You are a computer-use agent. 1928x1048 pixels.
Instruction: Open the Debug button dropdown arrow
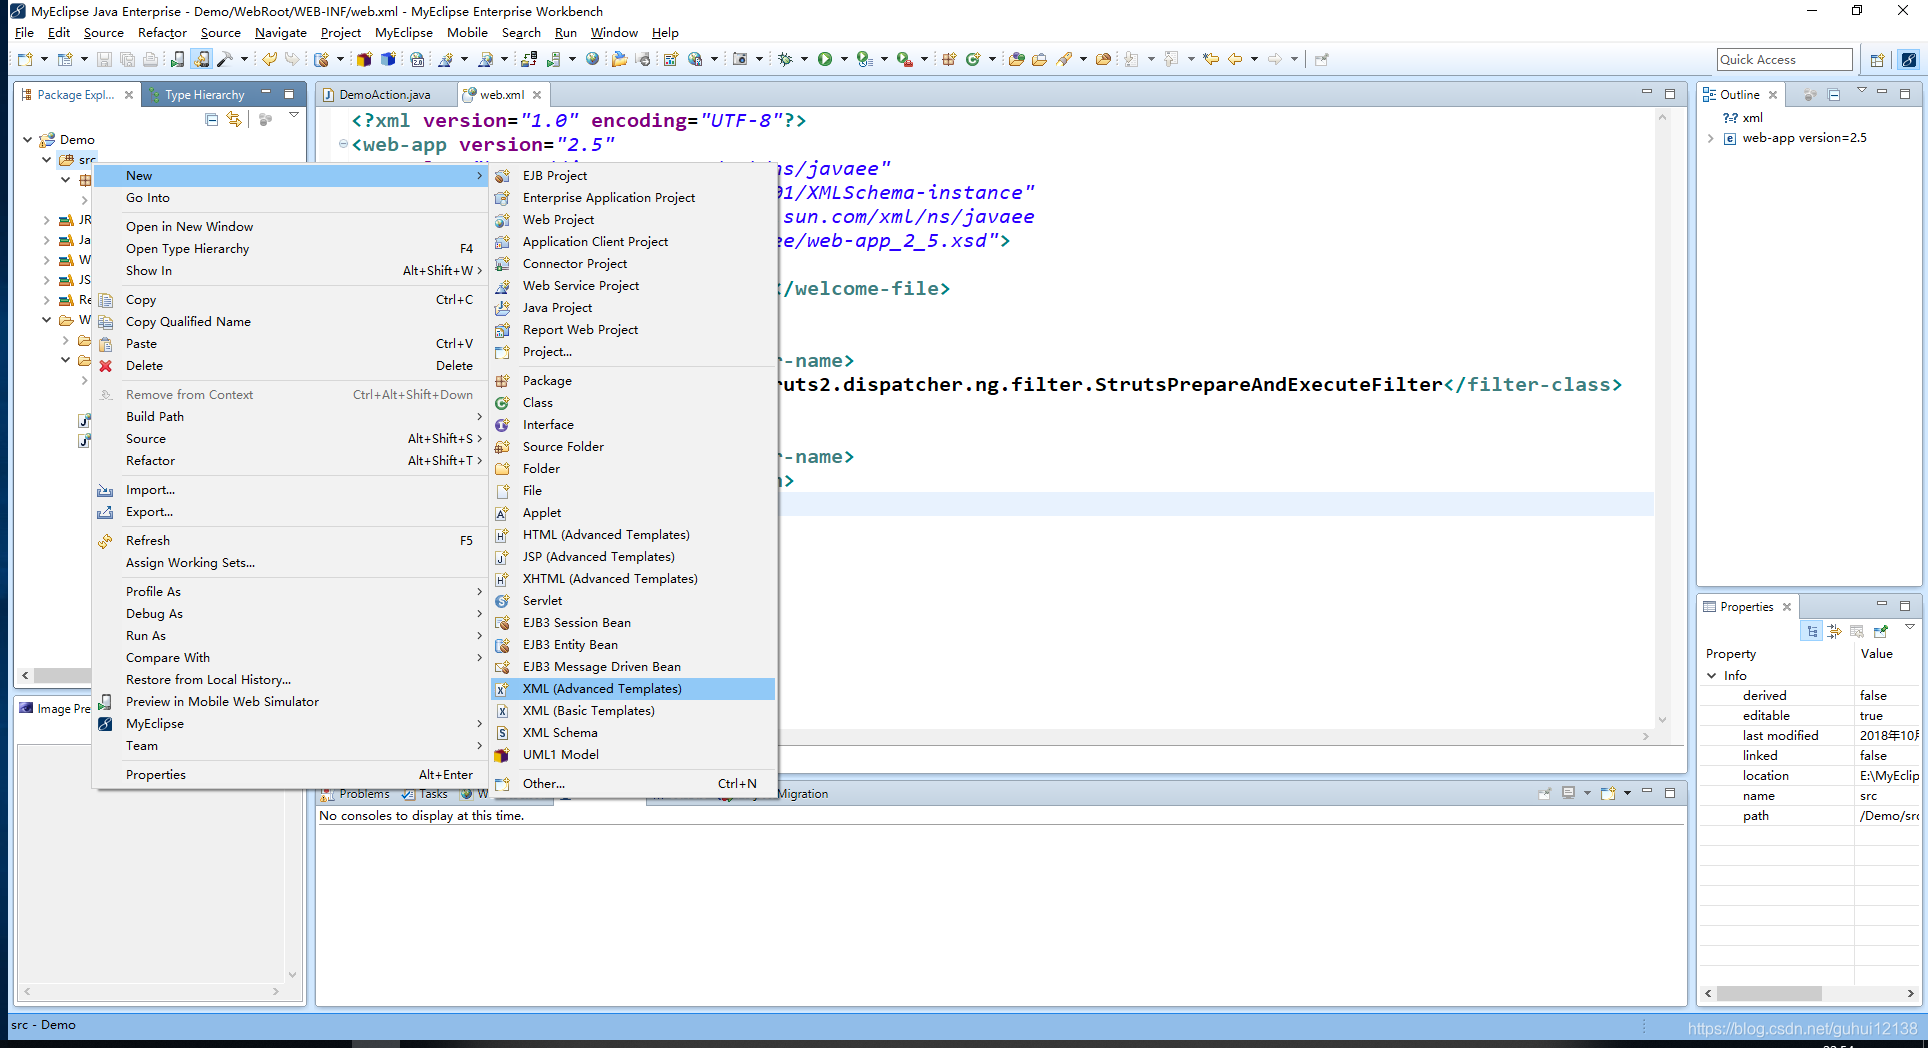pyautogui.click(x=804, y=60)
